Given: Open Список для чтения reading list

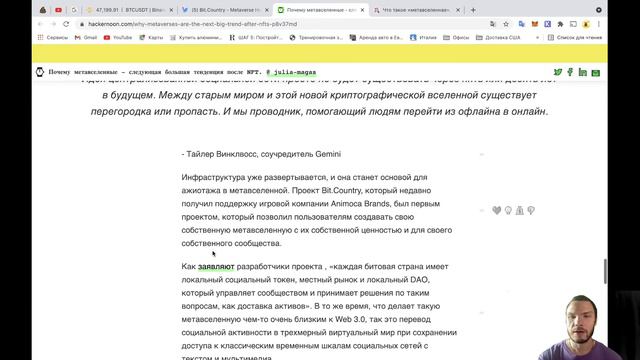Looking at the screenshot, I should (575, 38).
